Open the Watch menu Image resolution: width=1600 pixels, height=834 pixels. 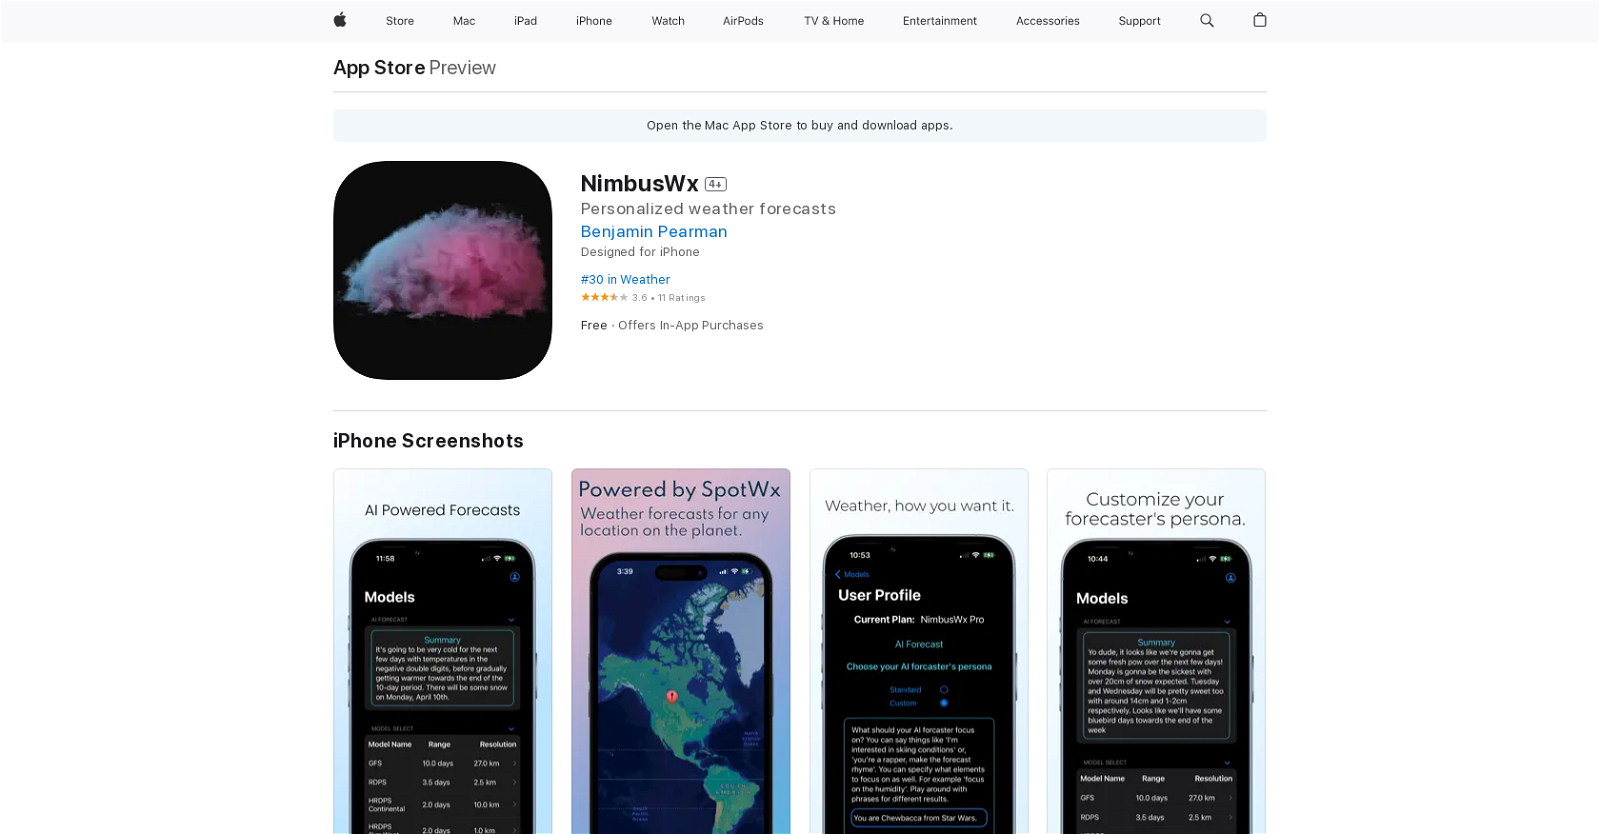pyautogui.click(x=668, y=21)
